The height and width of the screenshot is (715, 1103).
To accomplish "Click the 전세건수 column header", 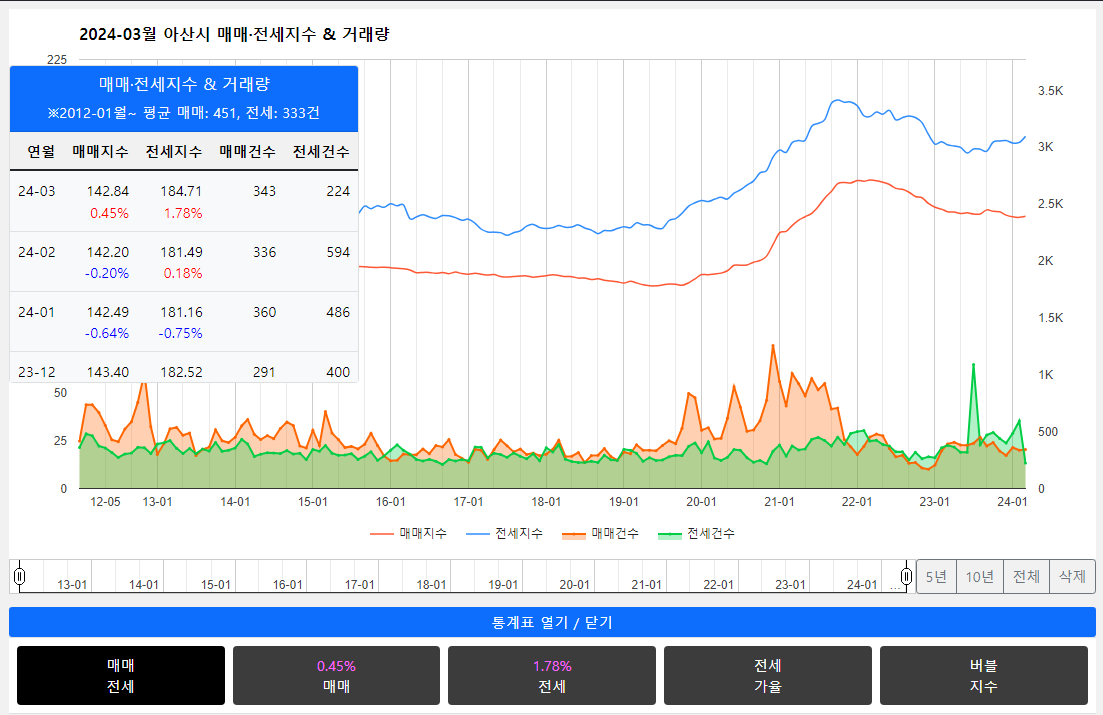I will click(321, 151).
